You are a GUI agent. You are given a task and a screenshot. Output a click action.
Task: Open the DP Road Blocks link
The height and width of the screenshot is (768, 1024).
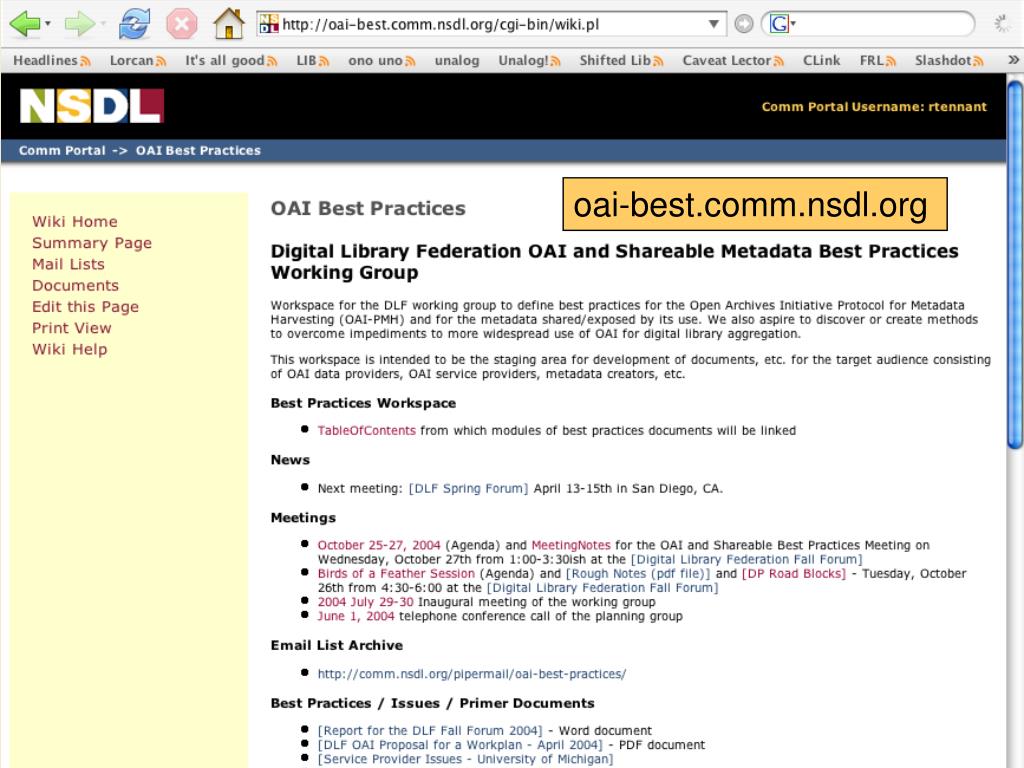[x=793, y=573]
